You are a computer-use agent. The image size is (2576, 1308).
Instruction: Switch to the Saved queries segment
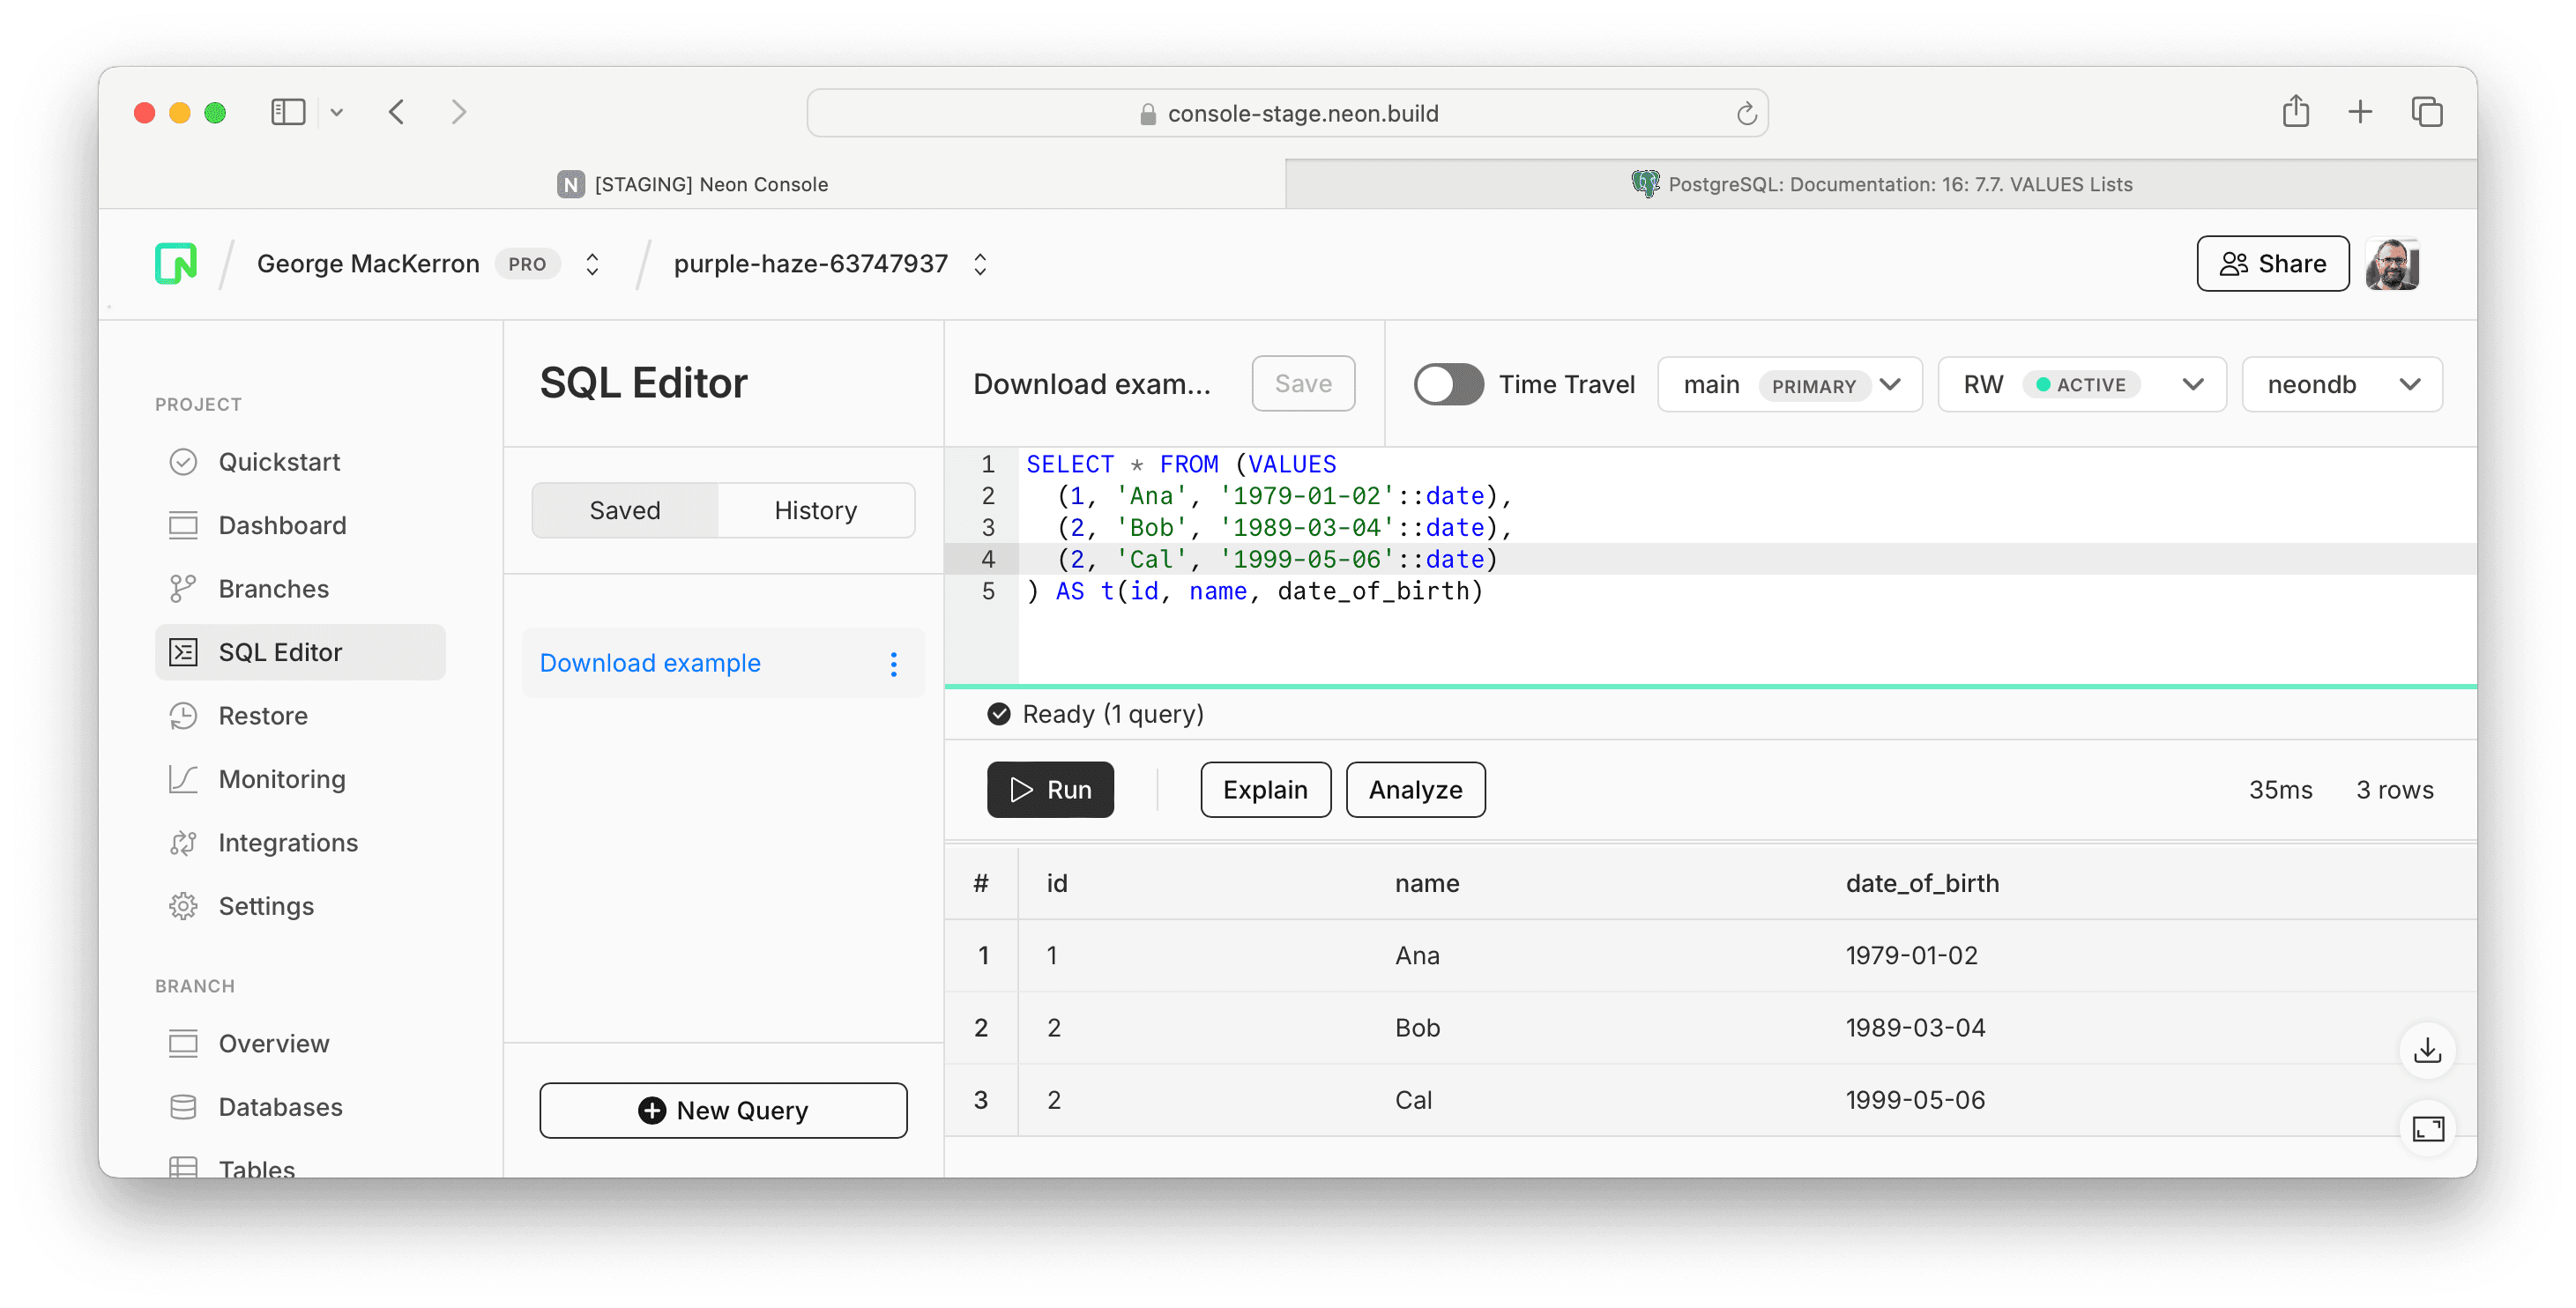coord(625,511)
